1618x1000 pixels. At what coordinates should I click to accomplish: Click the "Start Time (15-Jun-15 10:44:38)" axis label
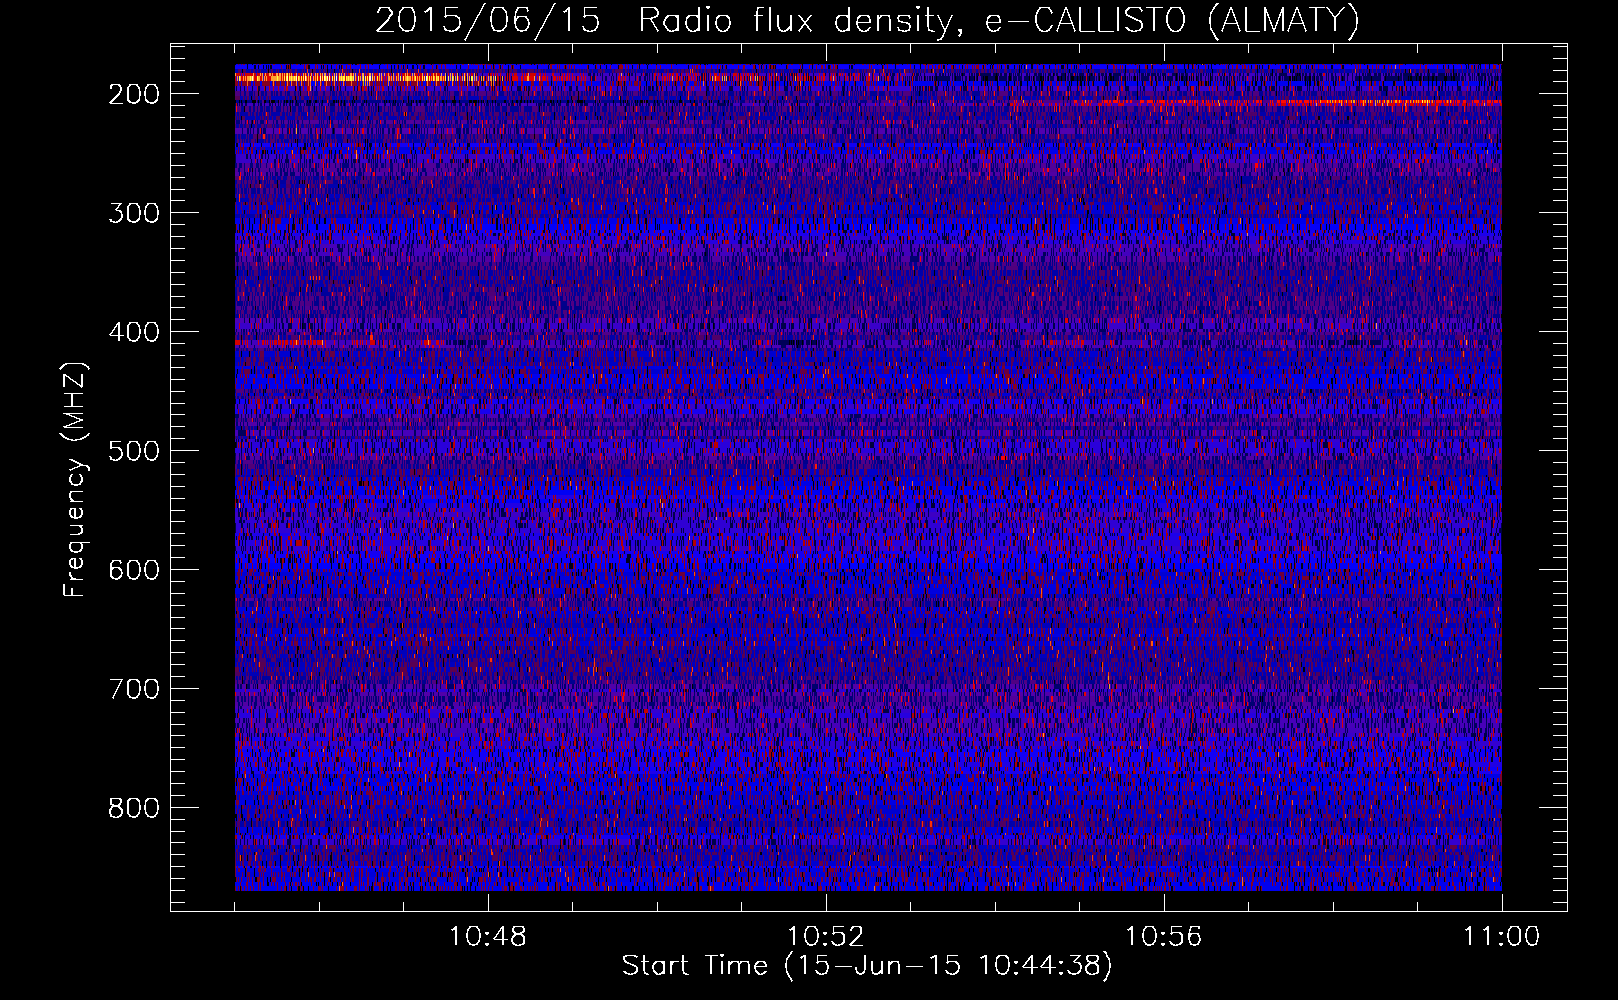[867, 966]
